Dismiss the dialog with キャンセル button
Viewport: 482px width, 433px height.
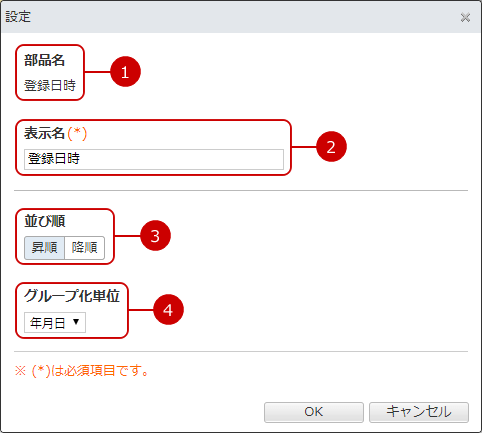(x=419, y=412)
